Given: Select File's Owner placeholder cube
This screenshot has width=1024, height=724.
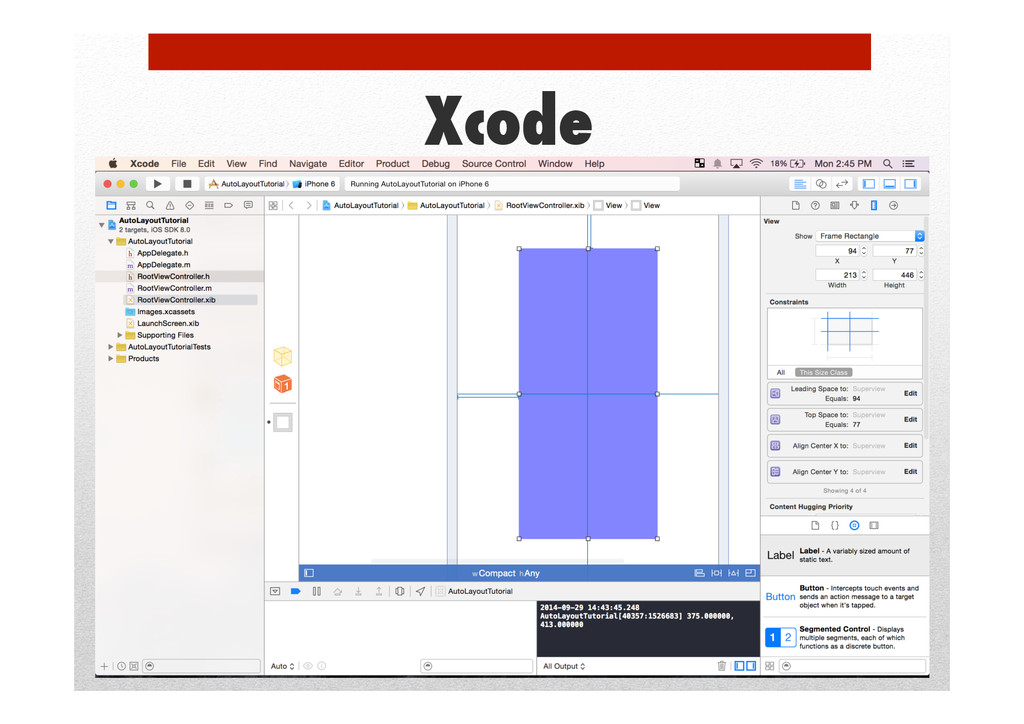Looking at the screenshot, I should pyautogui.click(x=283, y=356).
